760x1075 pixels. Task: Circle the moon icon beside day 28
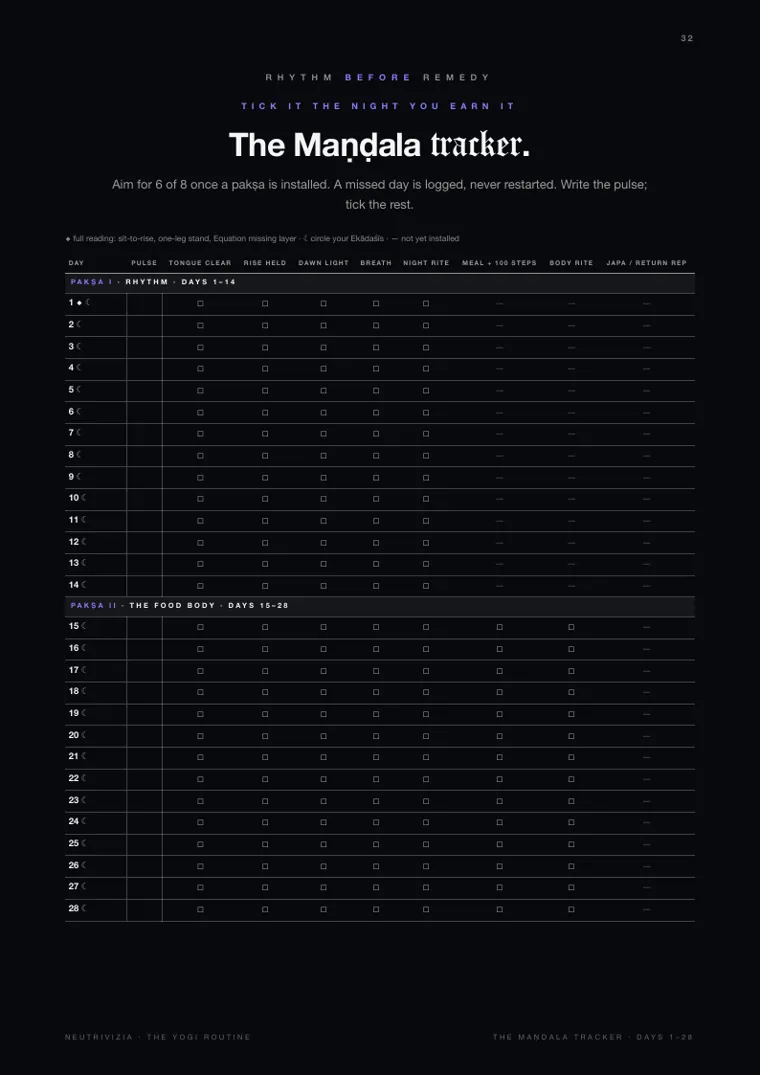84,908
